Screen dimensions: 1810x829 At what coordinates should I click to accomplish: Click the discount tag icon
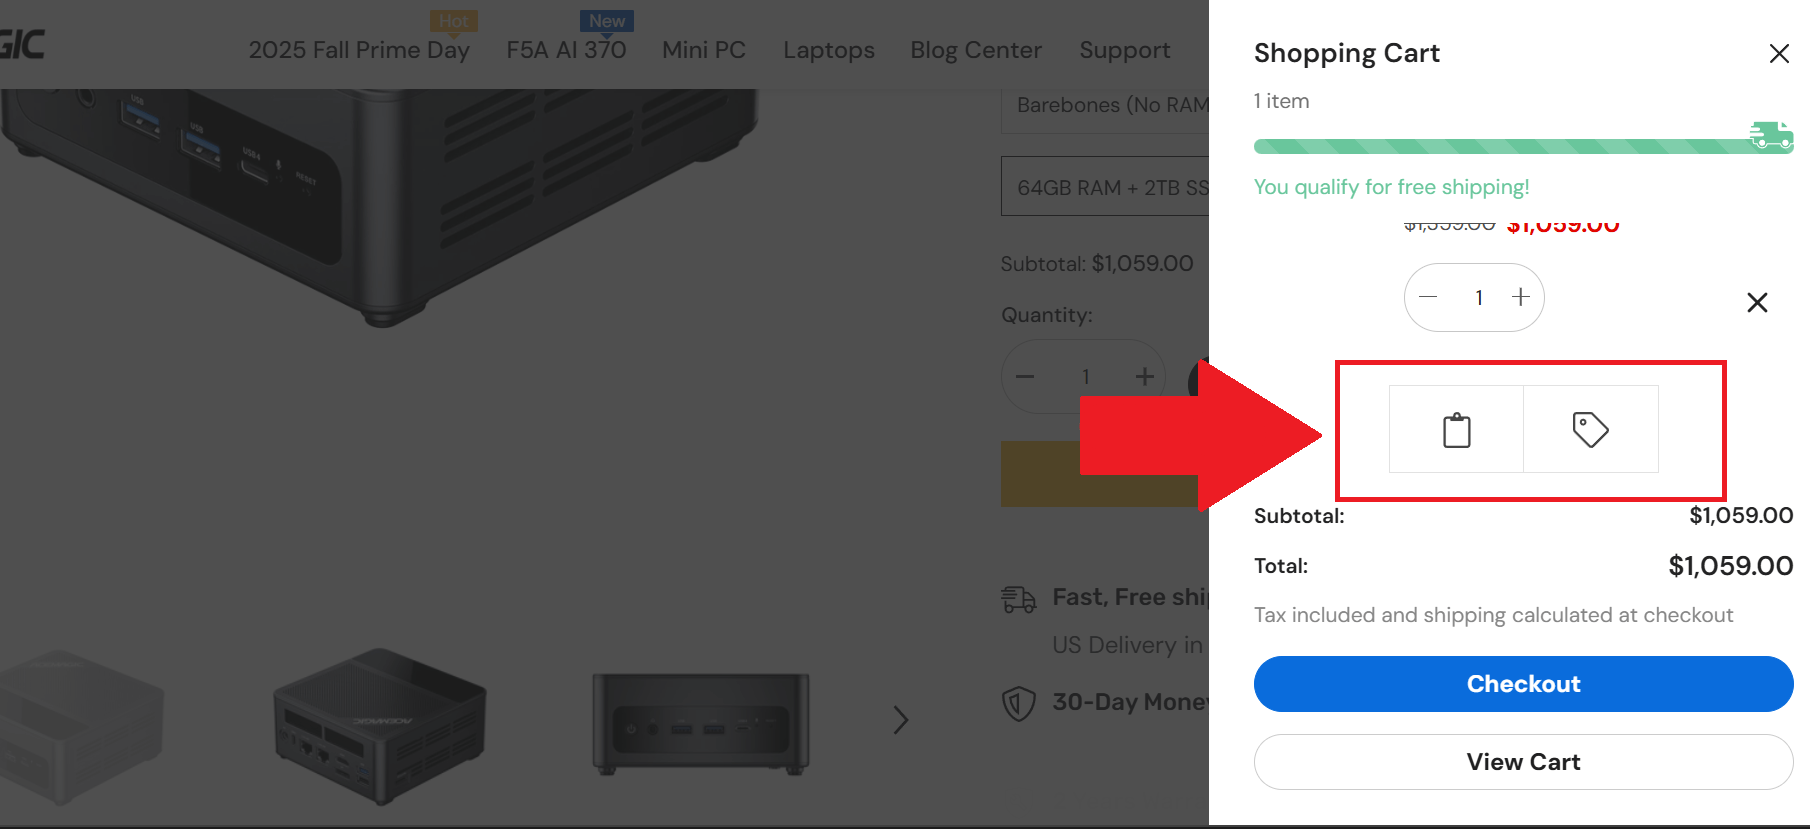[x=1590, y=430]
